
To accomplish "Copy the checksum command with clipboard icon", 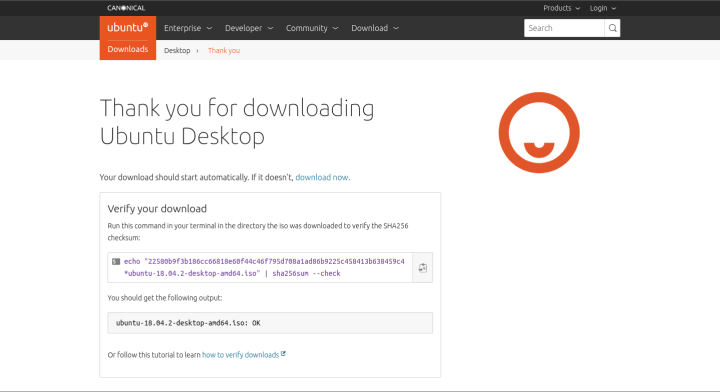I will 422,268.
